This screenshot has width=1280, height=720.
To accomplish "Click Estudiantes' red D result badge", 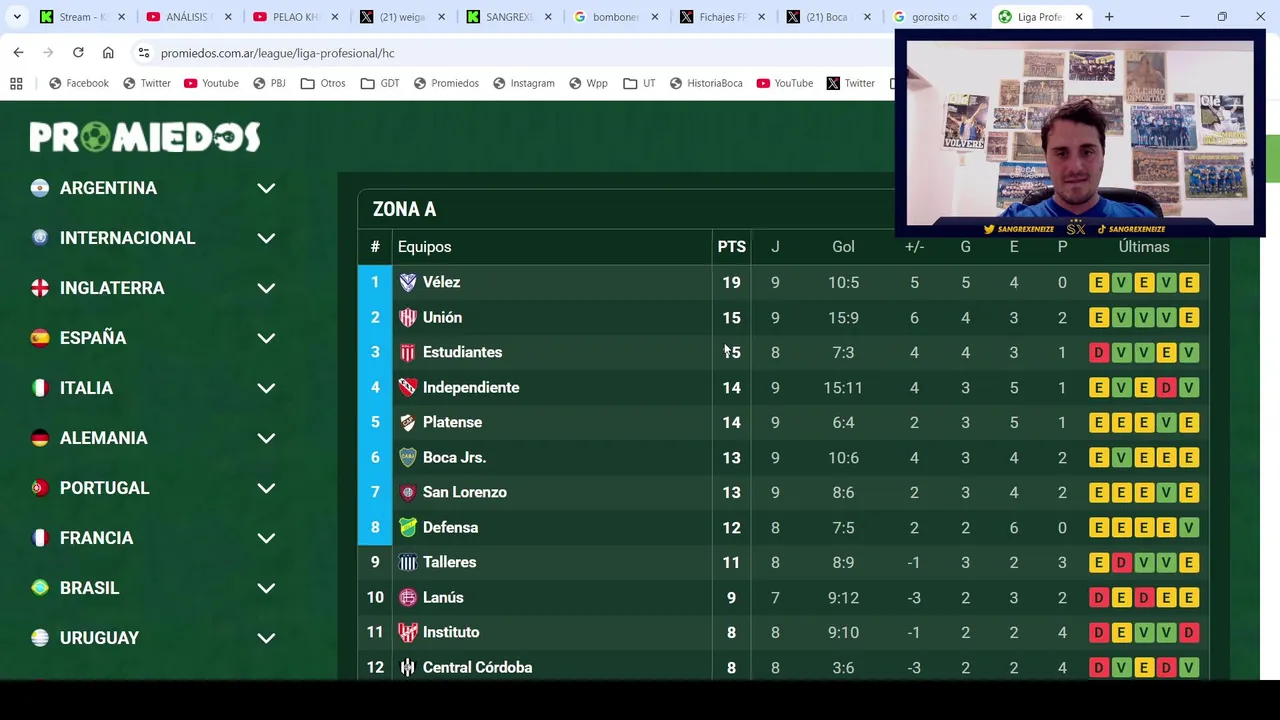I will [x=1098, y=352].
